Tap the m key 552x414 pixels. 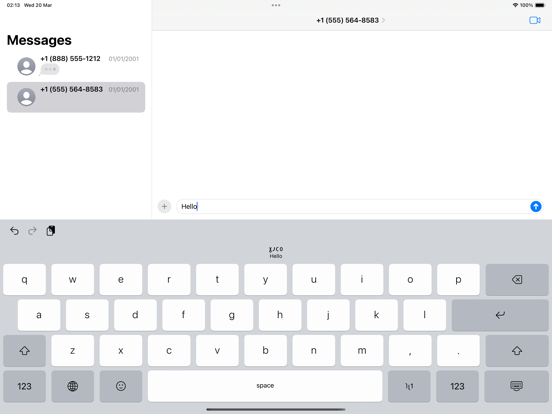[x=362, y=351]
